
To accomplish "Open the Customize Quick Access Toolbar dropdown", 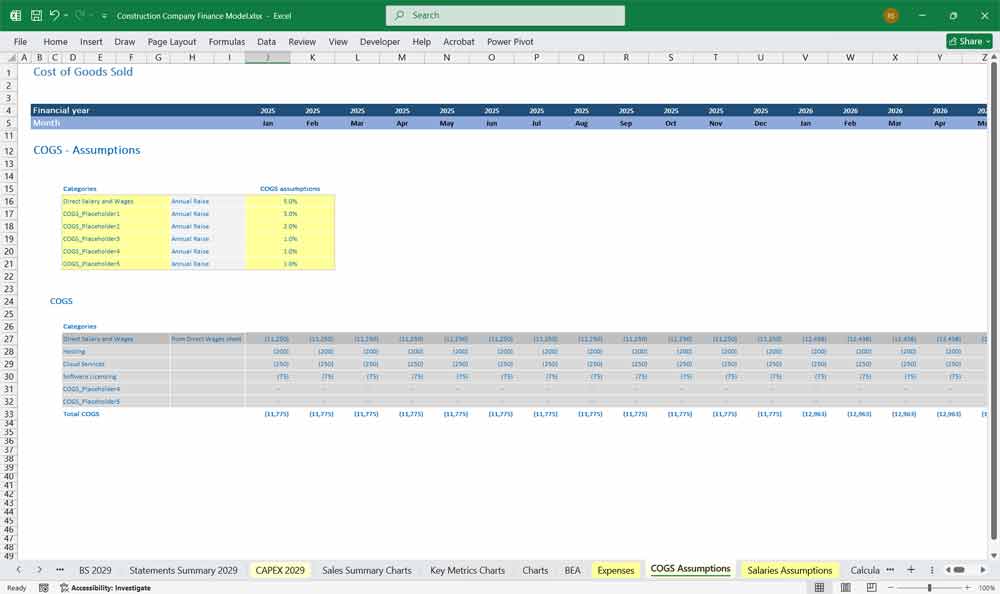I will pos(103,15).
